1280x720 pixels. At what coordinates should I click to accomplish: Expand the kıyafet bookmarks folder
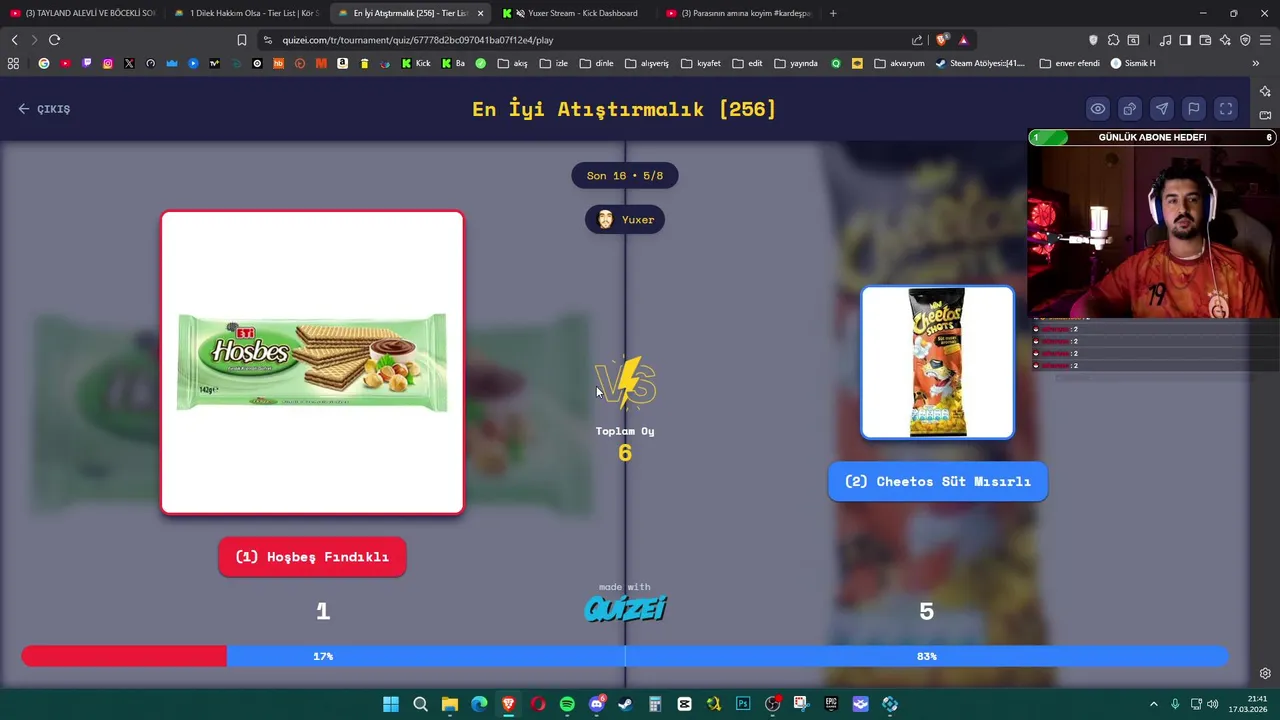pos(701,63)
